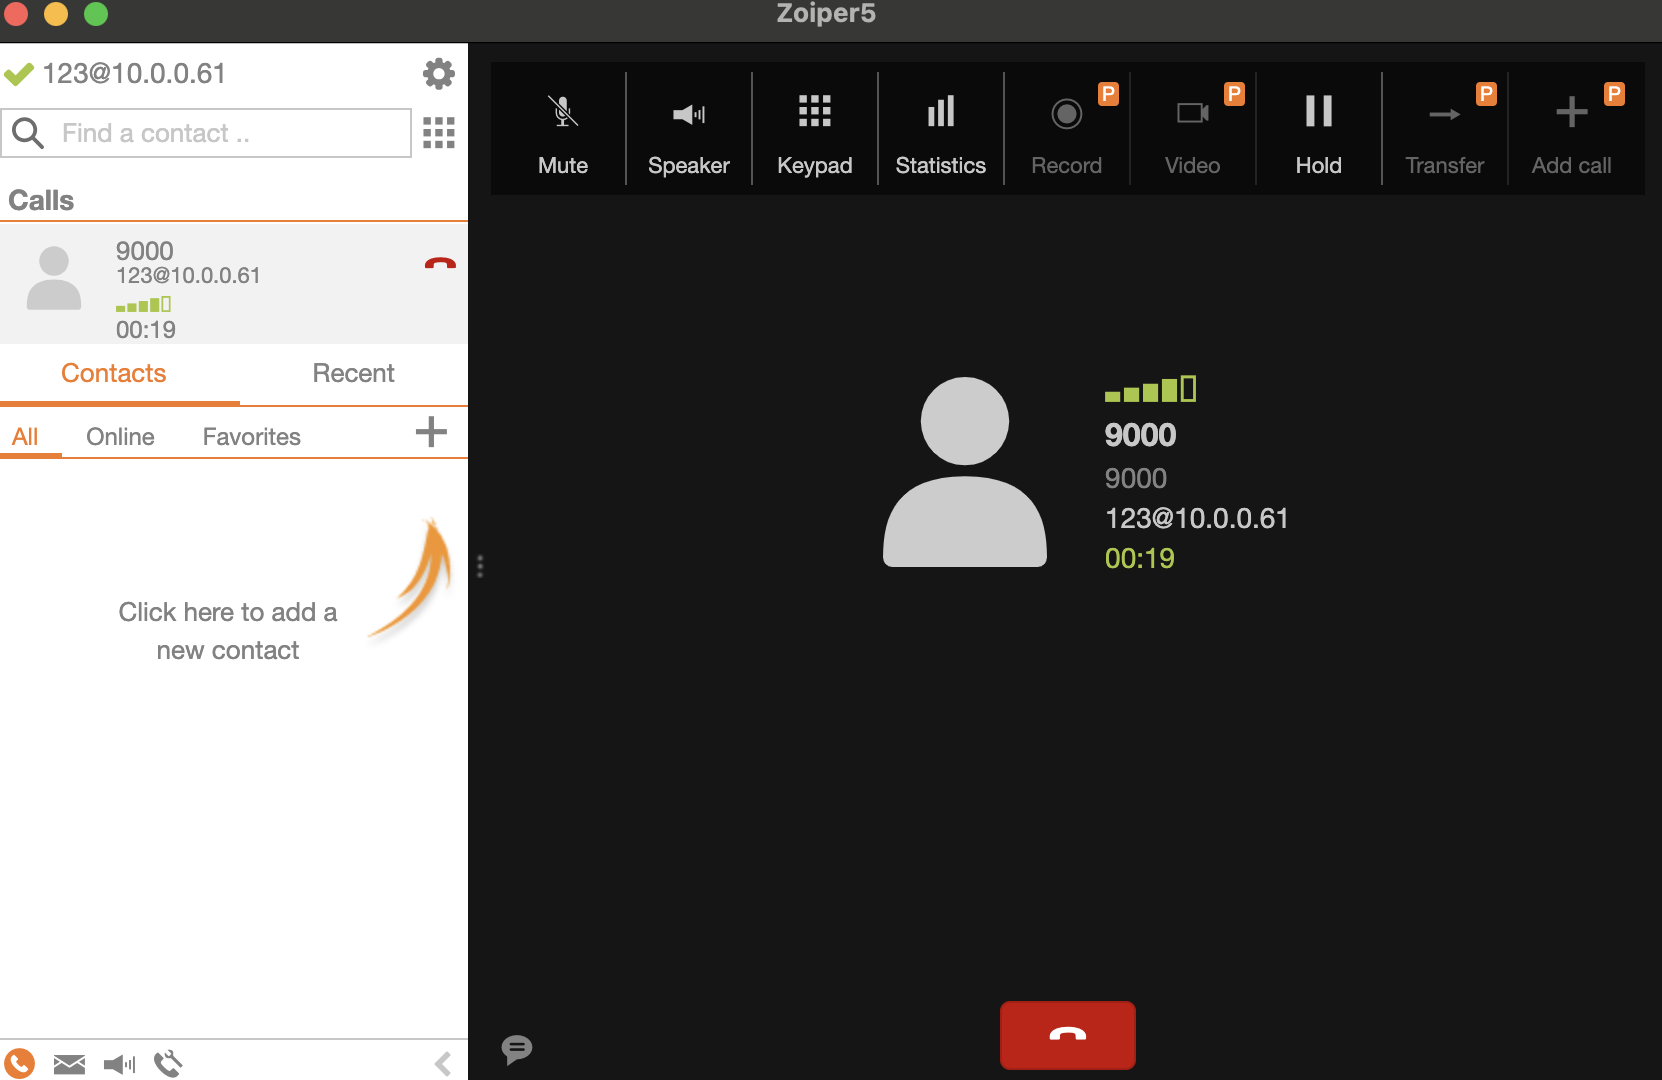Start recording the call

tap(1066, 130)
